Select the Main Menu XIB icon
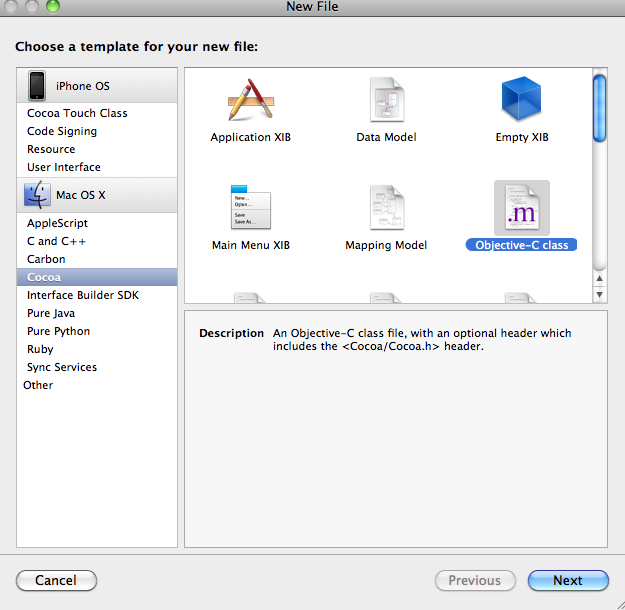Screen dimensions: 625x610 (x=251, y=207)
